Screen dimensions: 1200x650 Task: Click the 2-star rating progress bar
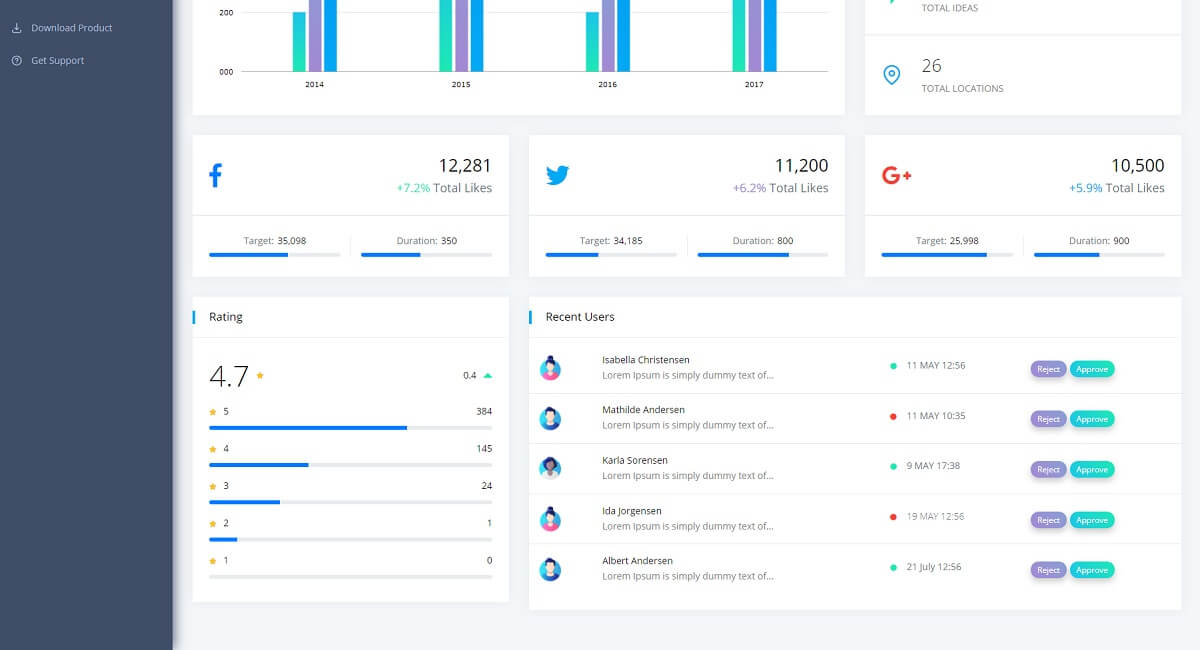pyautogui.click(x=351, y=539)
